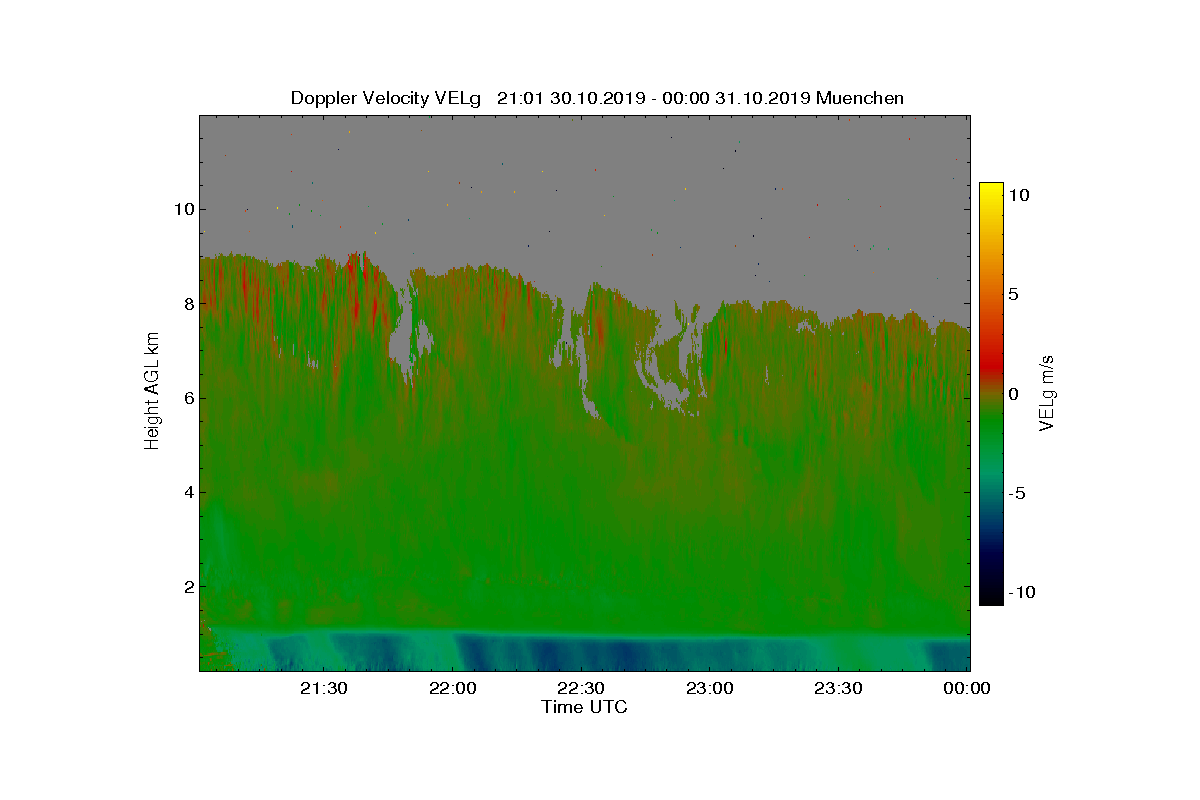Click the plot title 'Doppler Velocity VELg'

[386, 98]
